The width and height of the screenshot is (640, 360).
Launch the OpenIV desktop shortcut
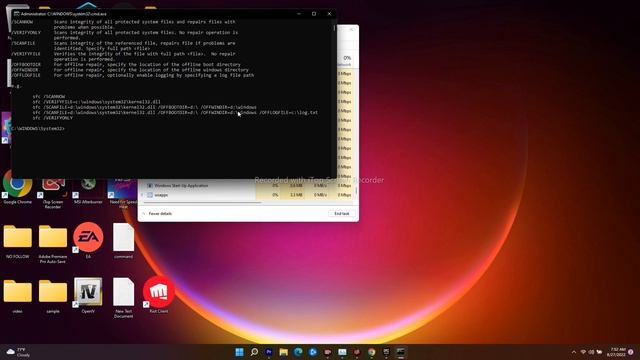(88, 295)
